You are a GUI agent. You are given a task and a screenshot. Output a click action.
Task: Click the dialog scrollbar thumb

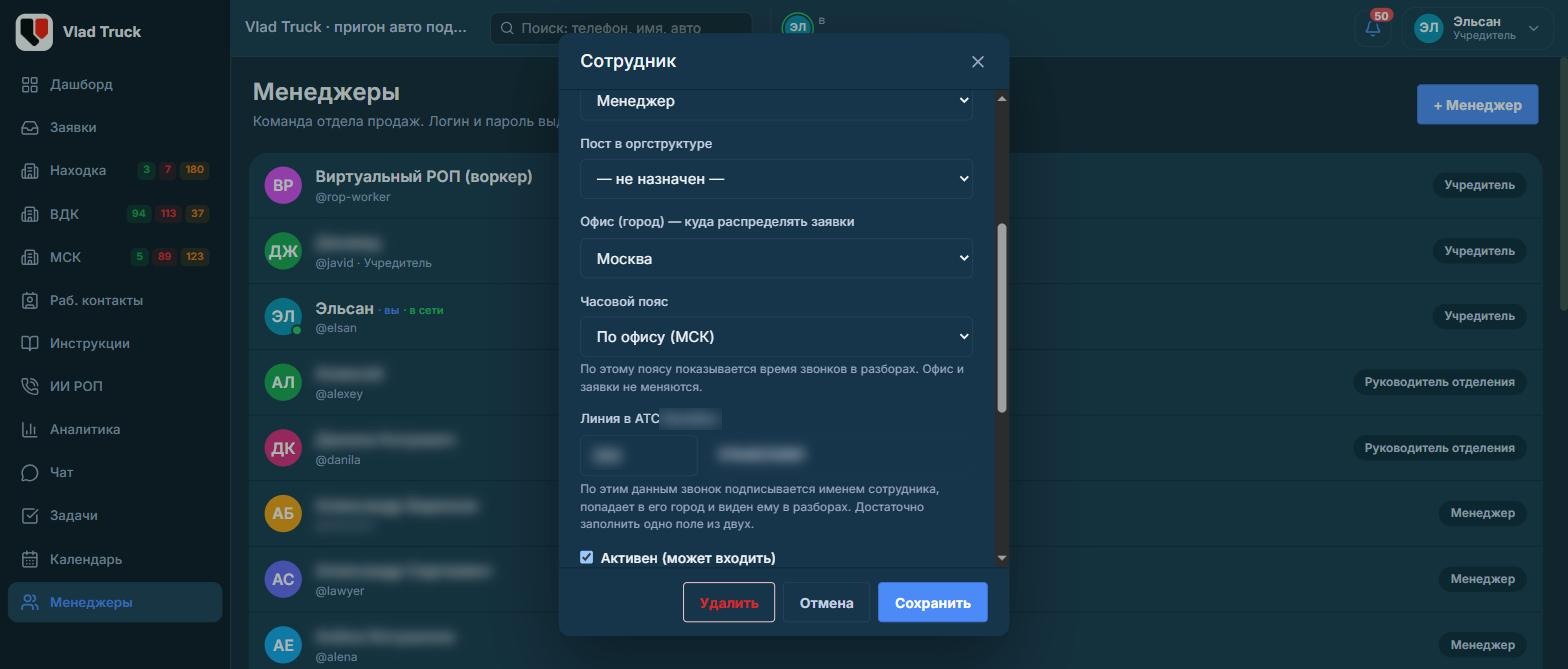coord(1002,318)
